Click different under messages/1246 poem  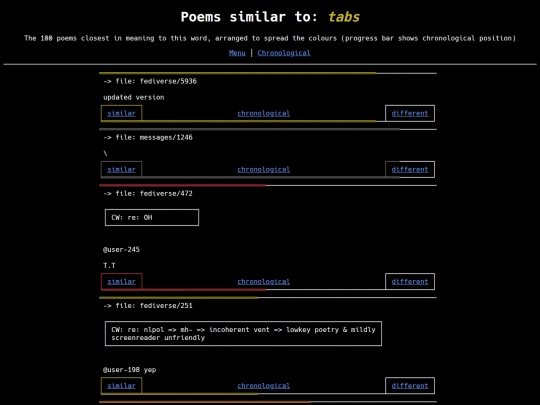(410, 169)
